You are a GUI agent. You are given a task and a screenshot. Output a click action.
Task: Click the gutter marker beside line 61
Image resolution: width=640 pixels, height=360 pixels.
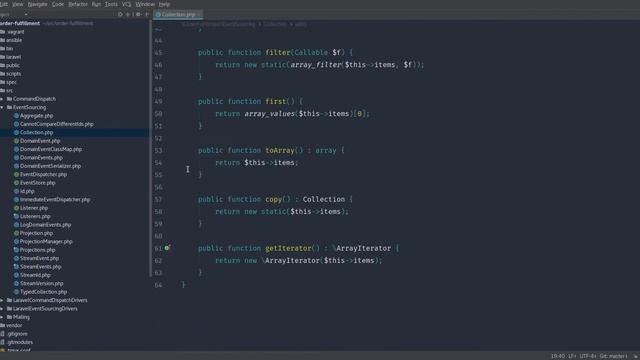167,248
